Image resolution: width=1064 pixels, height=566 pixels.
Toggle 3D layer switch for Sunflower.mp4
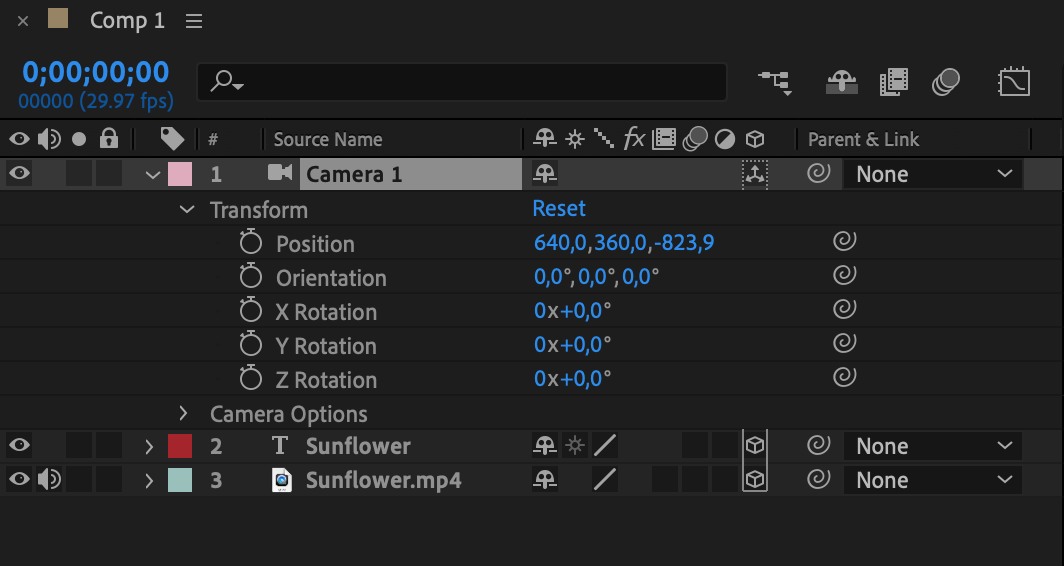coord(755,480)
